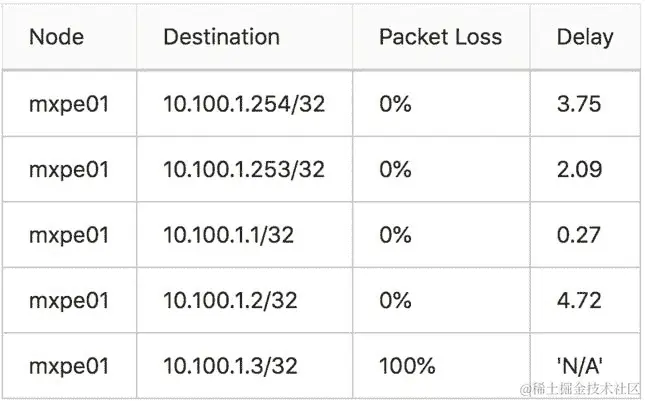Click the delay value 0.27
The image size is (645, 401).
coord(579,235)
